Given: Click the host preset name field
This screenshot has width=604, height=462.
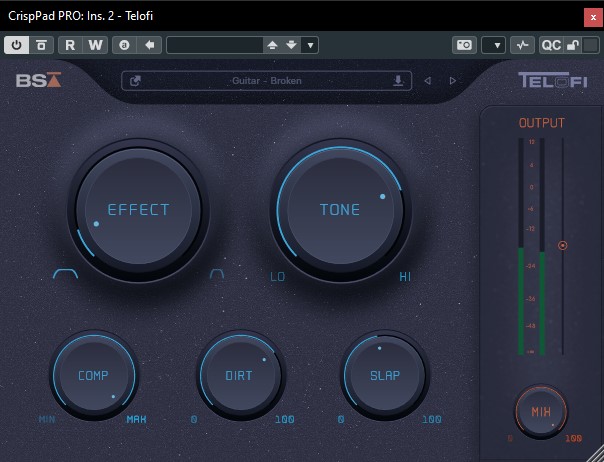Looking at the screenshot, I should click(x=215, y=45).
